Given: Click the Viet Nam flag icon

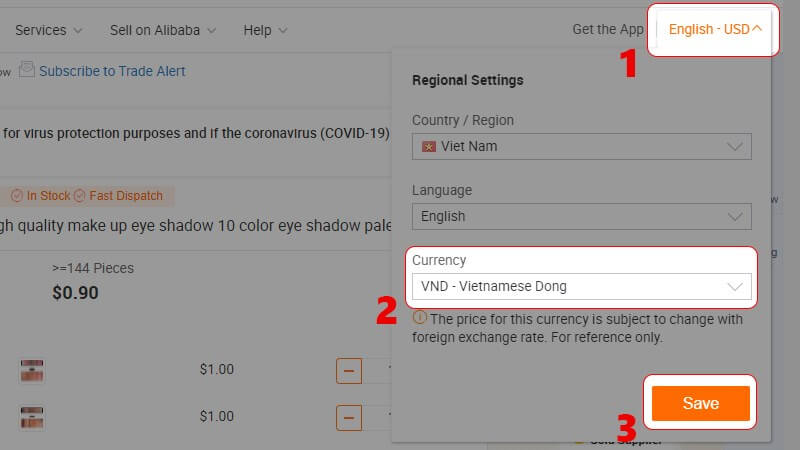Looking at the screenshot, I should click(428, 147).
